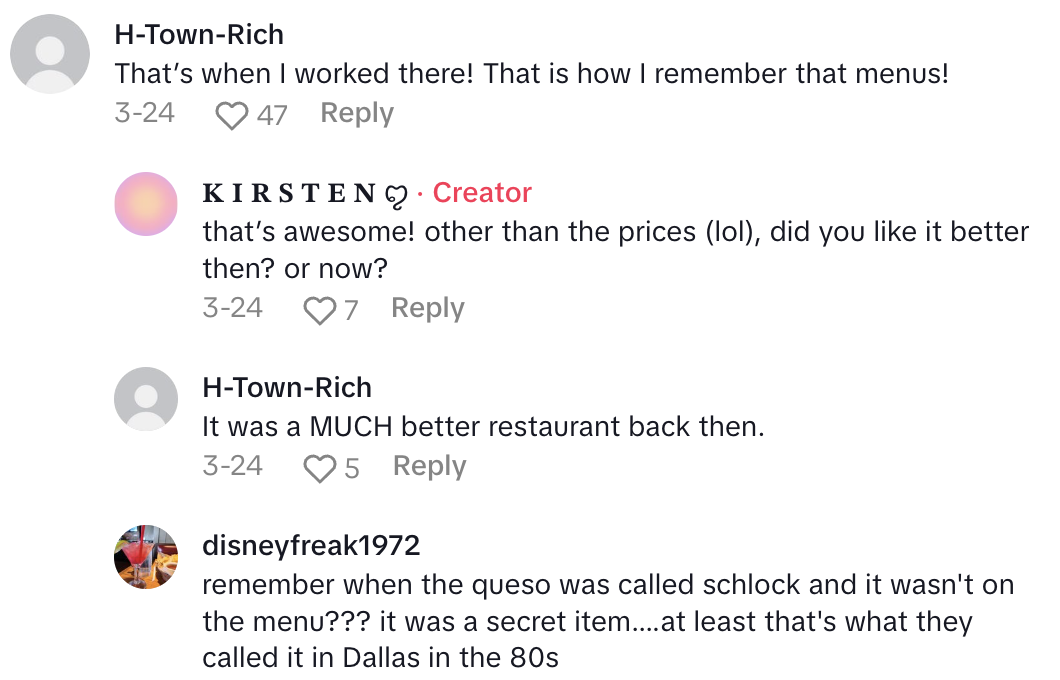The width and height of the screenshot is (1060, 680).
Task: Click the heart emoji in KIRSTEN's username
Action: pos(397,193)
